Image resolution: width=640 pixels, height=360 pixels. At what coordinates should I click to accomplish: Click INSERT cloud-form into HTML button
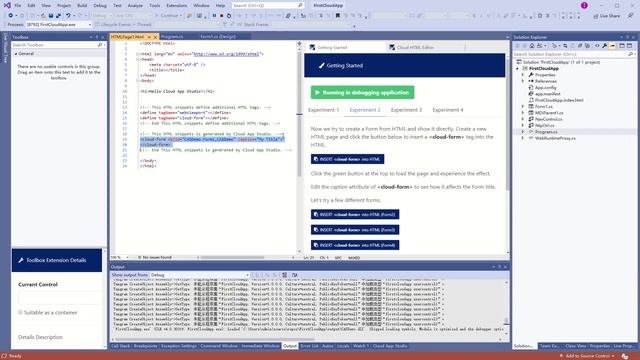click(347, 159)
